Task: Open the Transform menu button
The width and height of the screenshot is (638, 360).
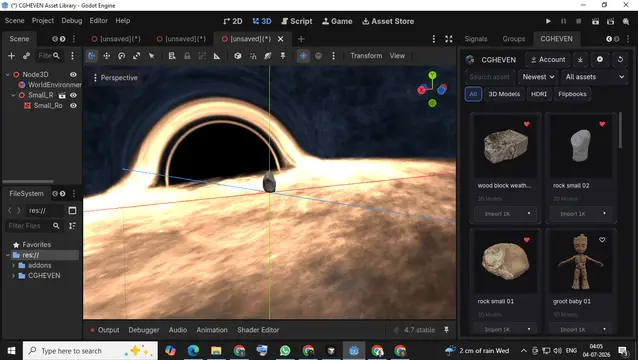Action: (366, 56)
